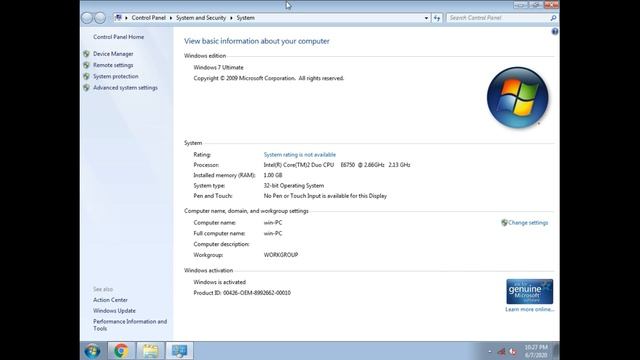Select System and Security in the breadcrumb
640x360 pixels.
point(201,18)
